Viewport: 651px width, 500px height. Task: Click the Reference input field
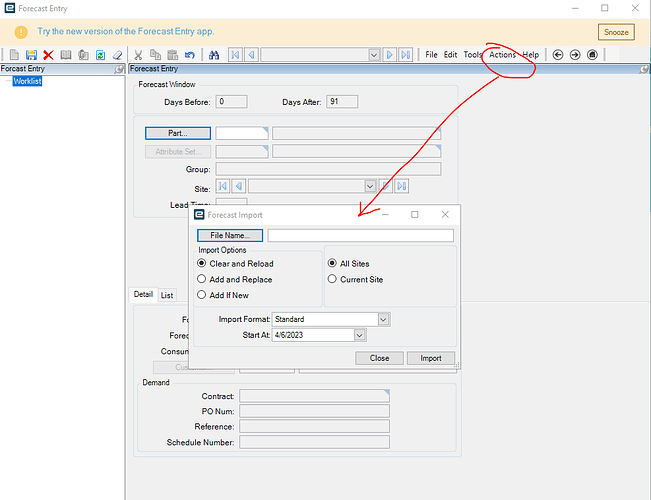point(314,426)
